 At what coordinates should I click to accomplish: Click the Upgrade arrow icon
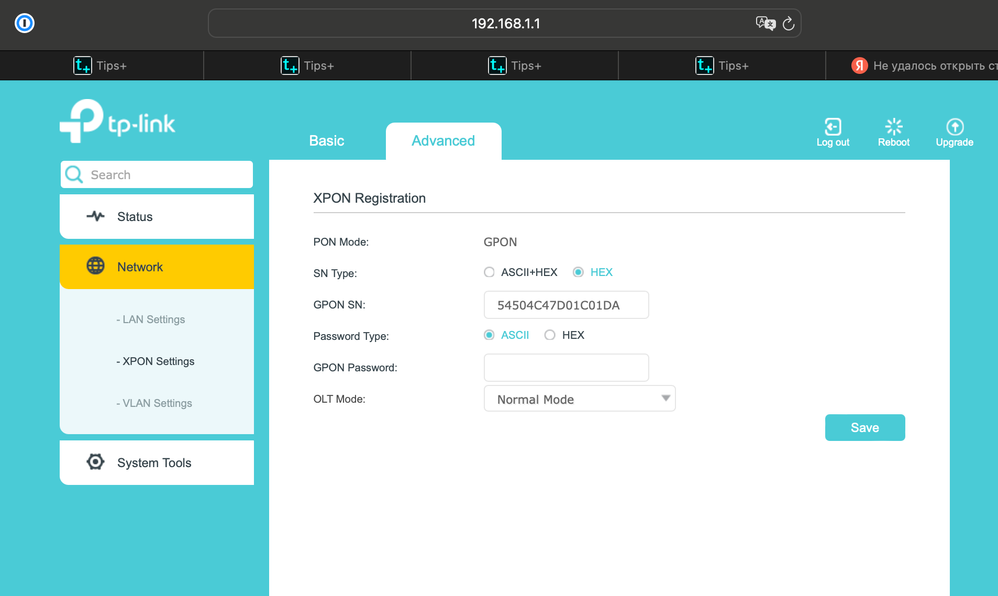pos(954,127)
